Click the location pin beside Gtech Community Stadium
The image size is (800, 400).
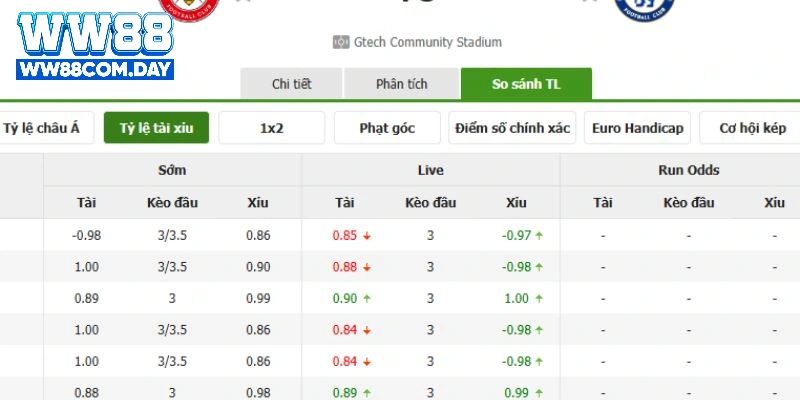tap(340, 43)
